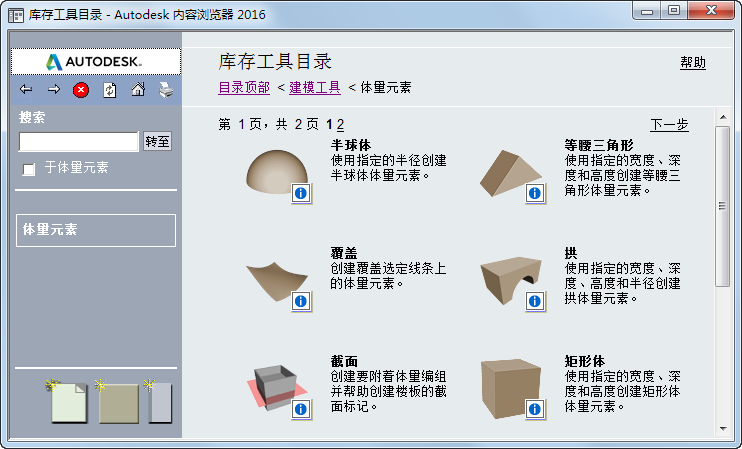This screenshot has height=449, width=742.
Task: Click the window title bar app icon
Action: coord(16,15)
